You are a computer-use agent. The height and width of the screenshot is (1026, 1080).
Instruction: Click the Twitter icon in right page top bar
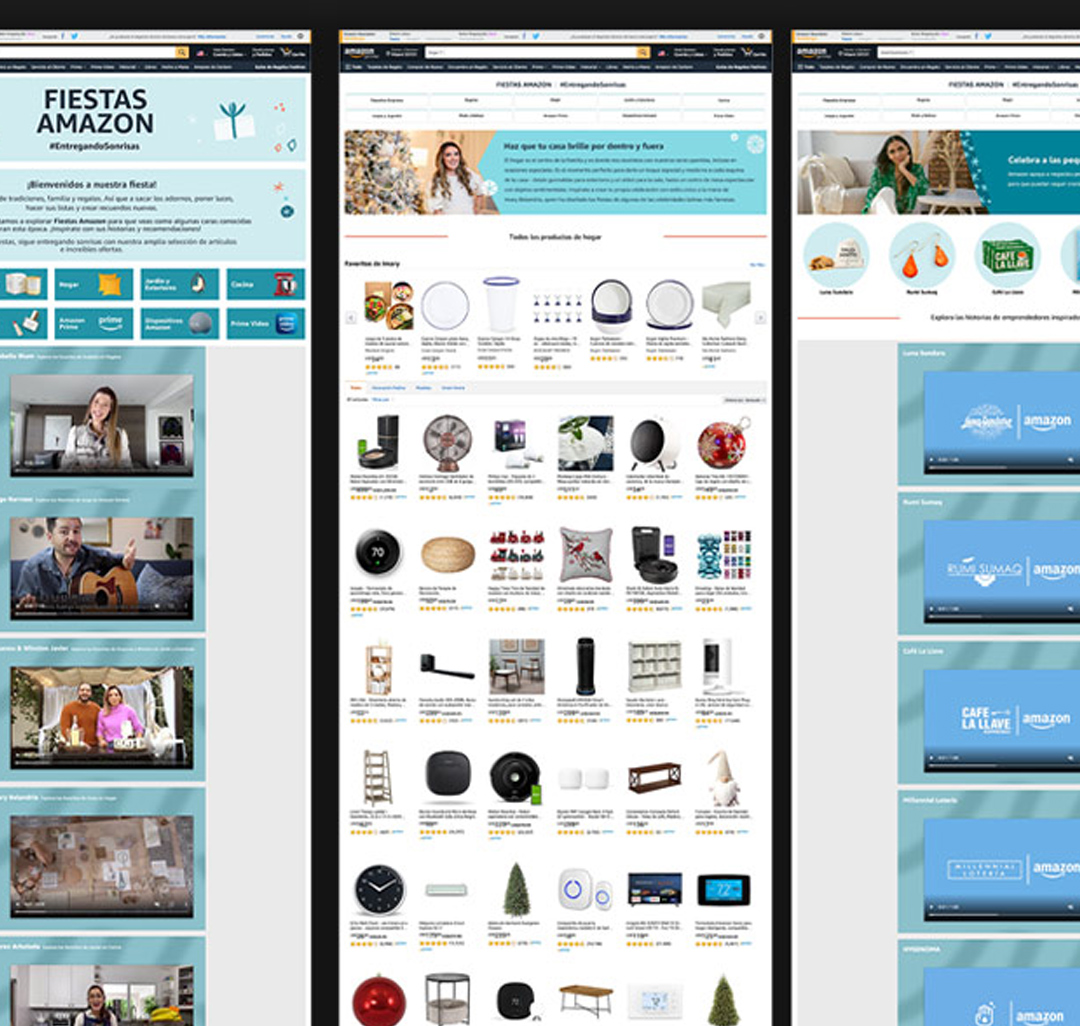(987, 36)
